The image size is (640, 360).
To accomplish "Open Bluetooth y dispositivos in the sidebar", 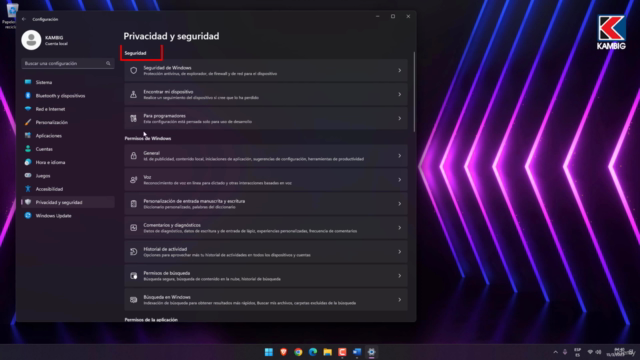I will click(68, 96).
